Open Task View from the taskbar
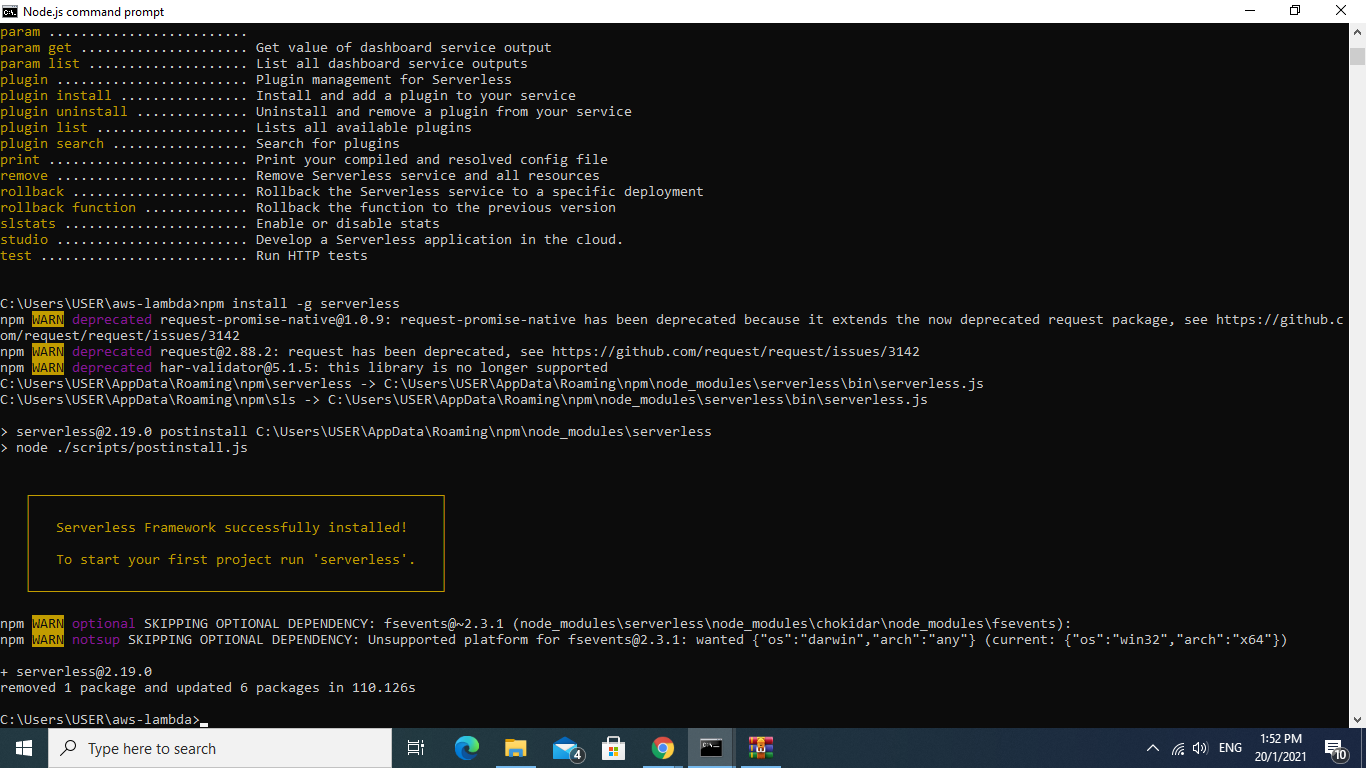1366x768 pixels. coord(416,748)
